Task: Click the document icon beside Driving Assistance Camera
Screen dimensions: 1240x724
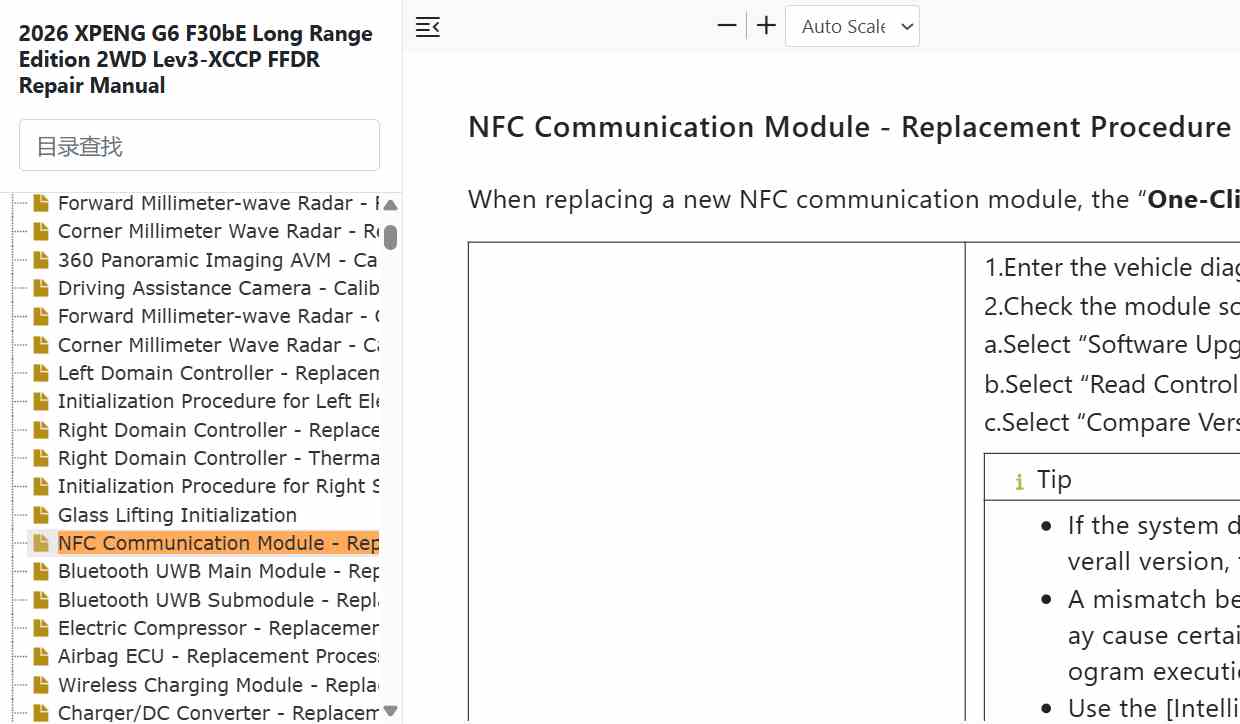Action: coord(41,288)
